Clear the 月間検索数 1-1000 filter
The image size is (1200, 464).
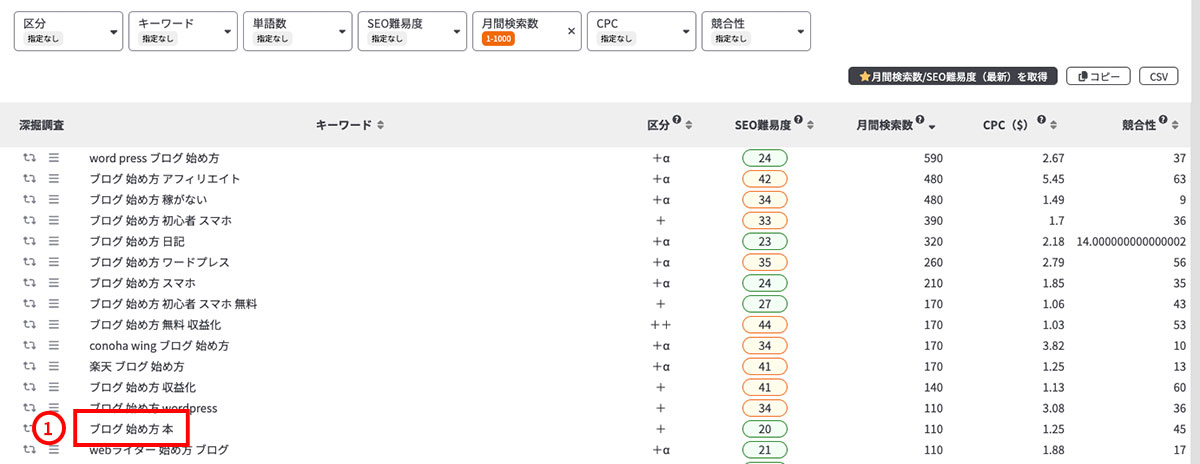[571, 31]
